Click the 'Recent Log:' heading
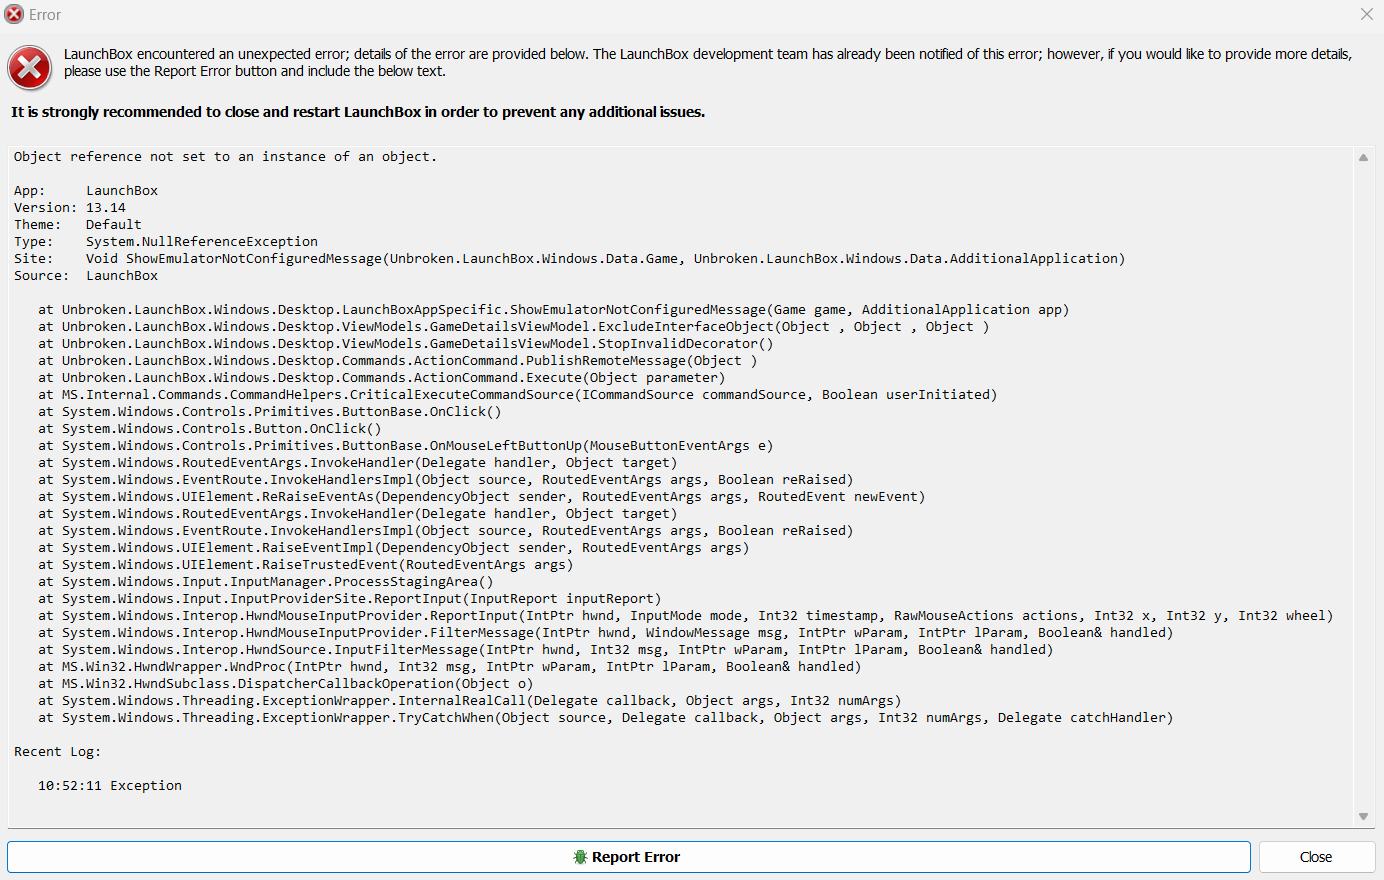Viewport: 1384px width, 880px height. point(58,752)
